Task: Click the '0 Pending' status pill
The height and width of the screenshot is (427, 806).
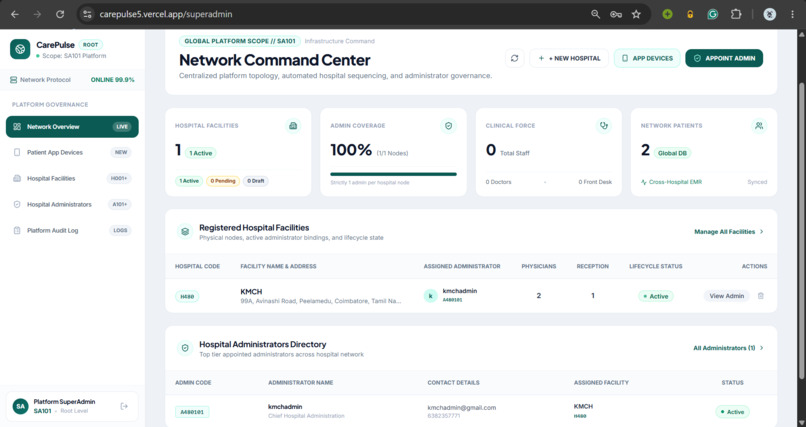Action: pos(223,181)
